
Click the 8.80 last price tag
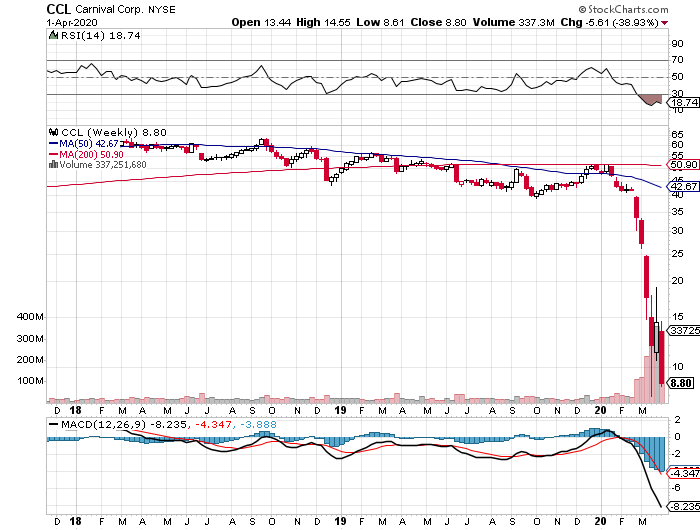pos(681,383)
